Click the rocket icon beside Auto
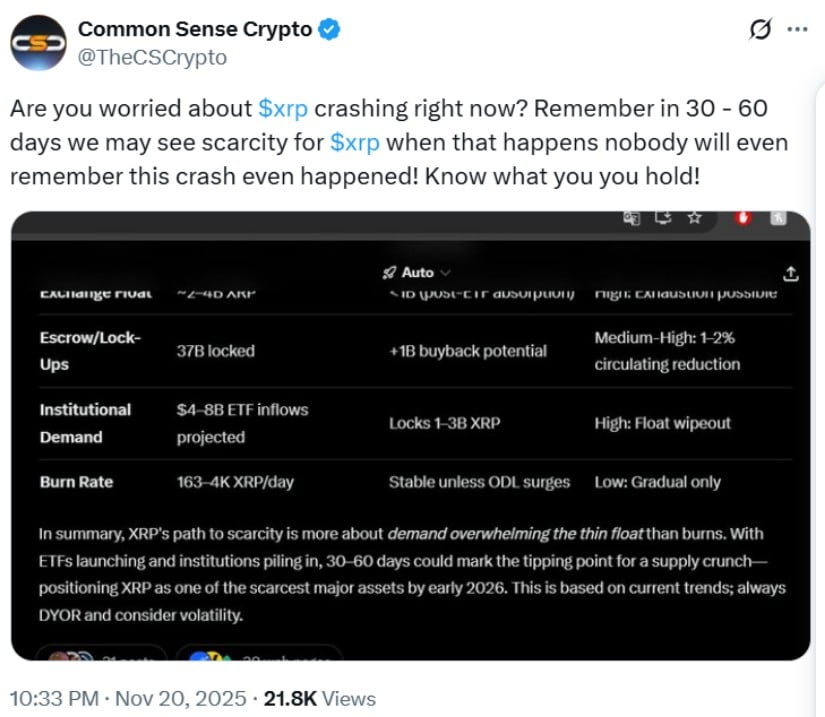 389,272
